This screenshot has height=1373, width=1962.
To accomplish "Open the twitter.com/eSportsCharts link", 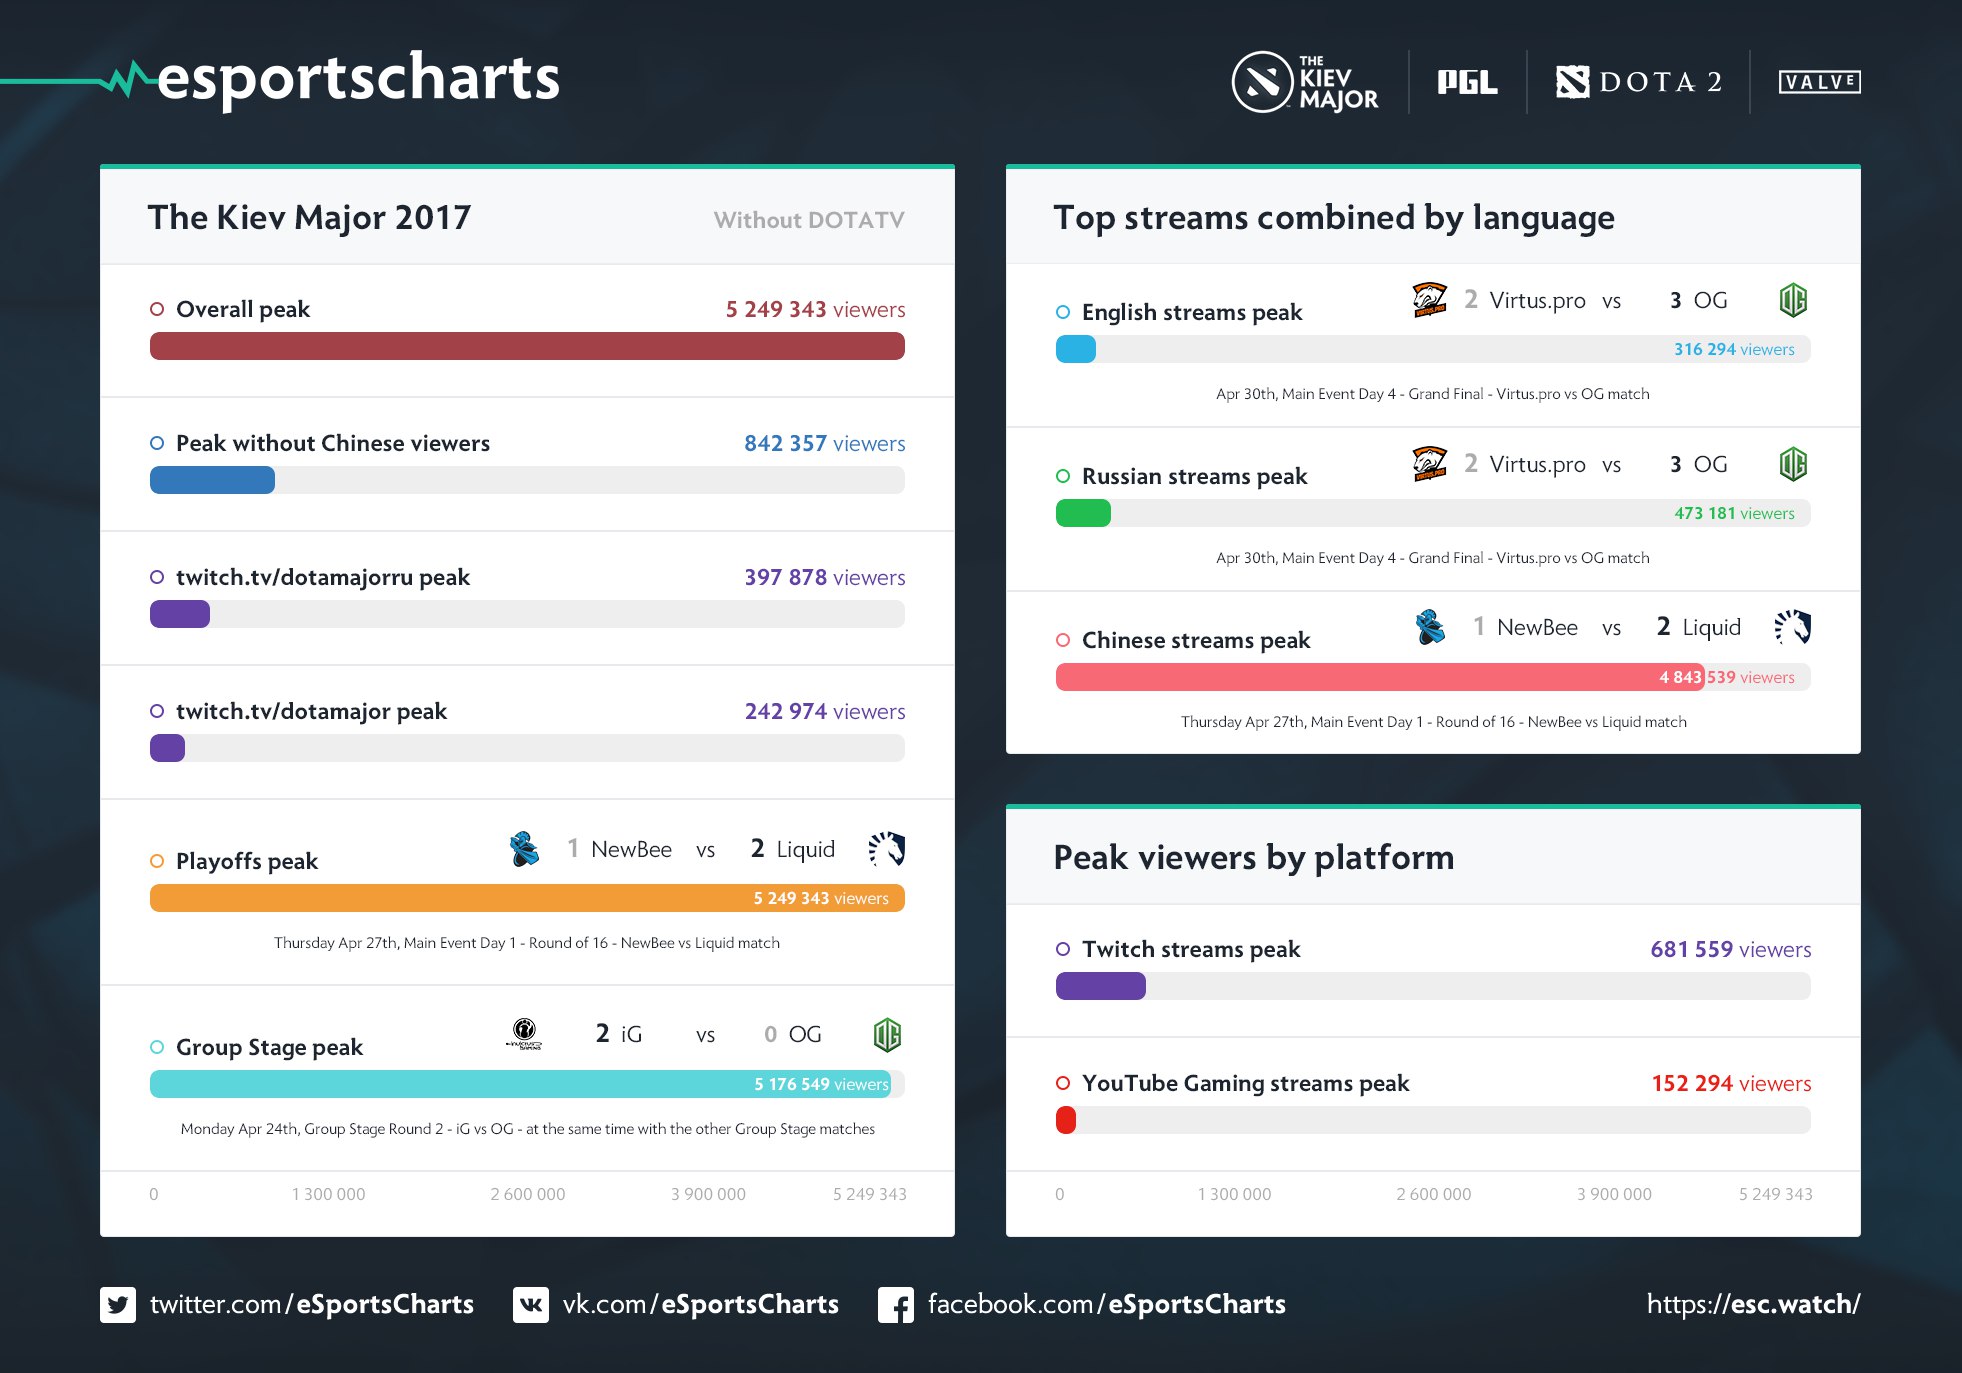I will coord(311,1305).
